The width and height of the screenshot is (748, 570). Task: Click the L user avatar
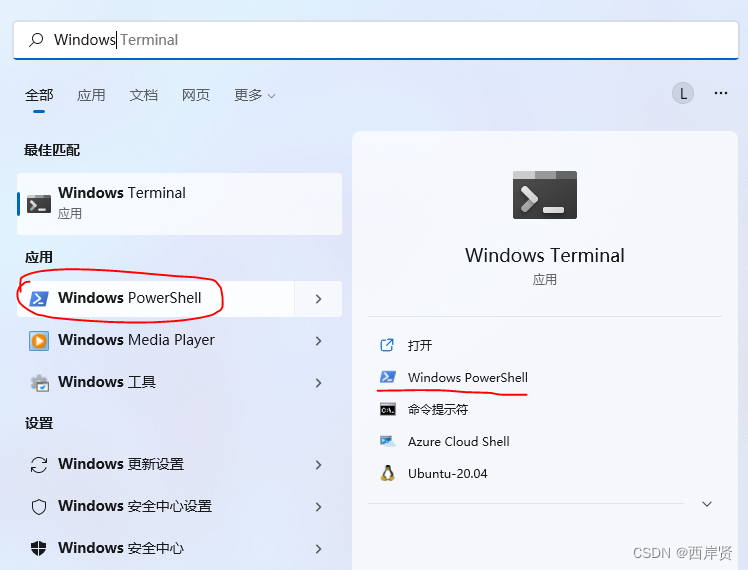tap(683, 93)
